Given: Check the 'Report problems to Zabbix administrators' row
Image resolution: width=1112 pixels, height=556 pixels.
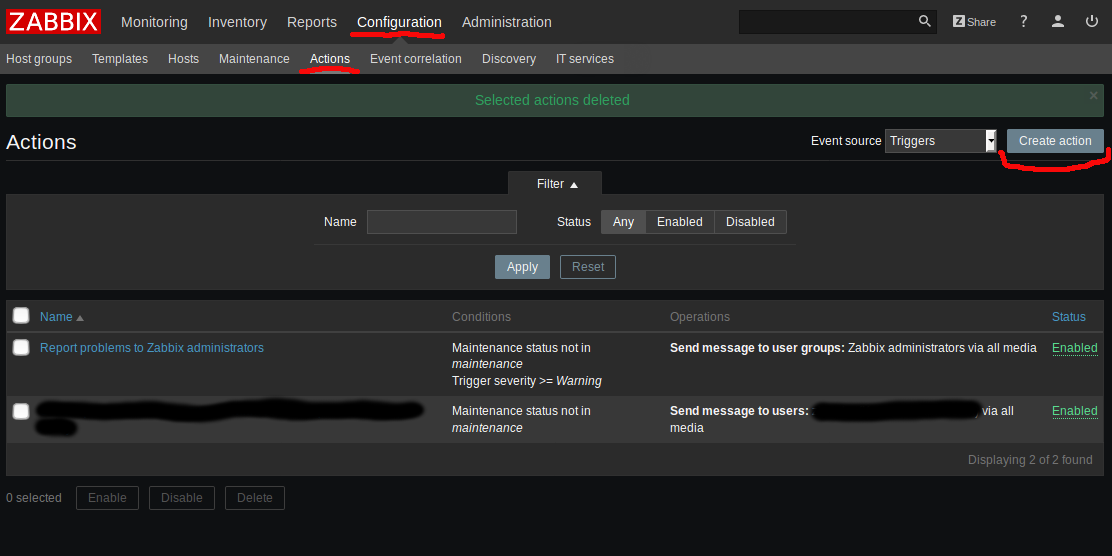Looking at the screenshot, I should (x=21, y=348).
